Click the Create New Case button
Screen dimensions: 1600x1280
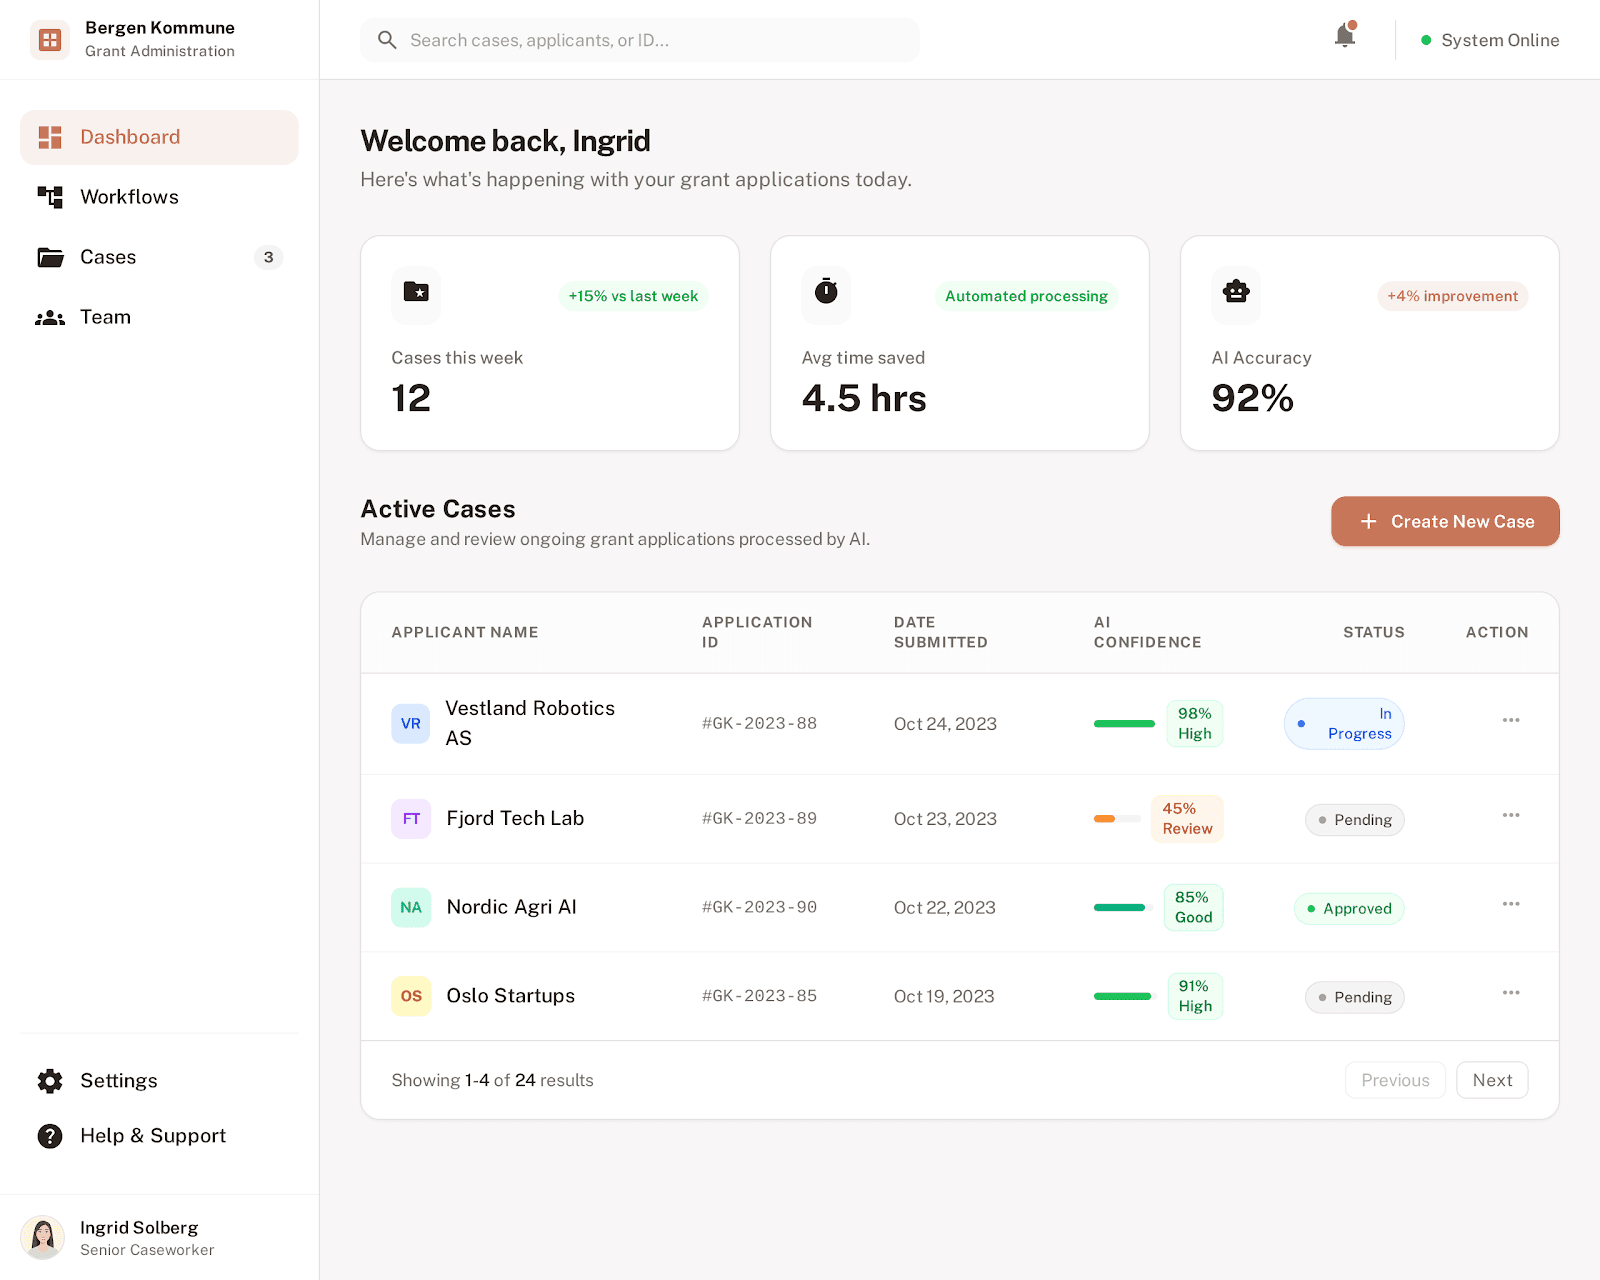pyautogui.click(x=1445, y=521)
